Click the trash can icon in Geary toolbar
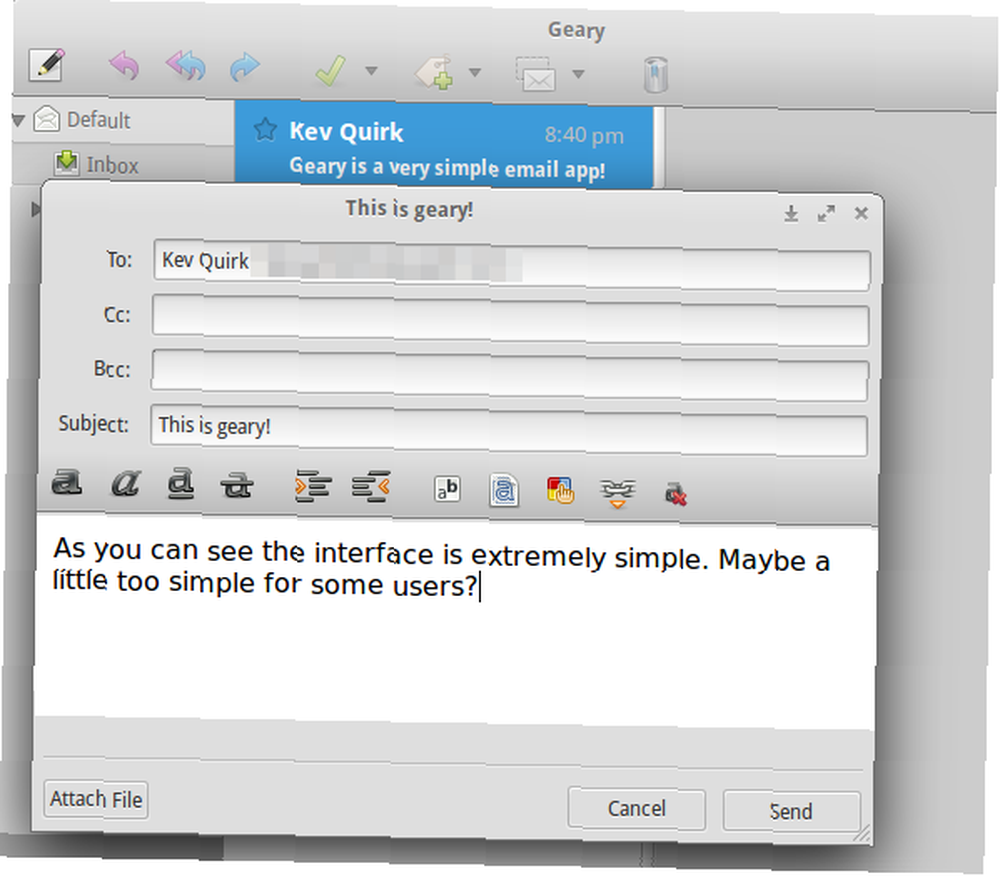1000x876 pixels. tap(656, 75)
